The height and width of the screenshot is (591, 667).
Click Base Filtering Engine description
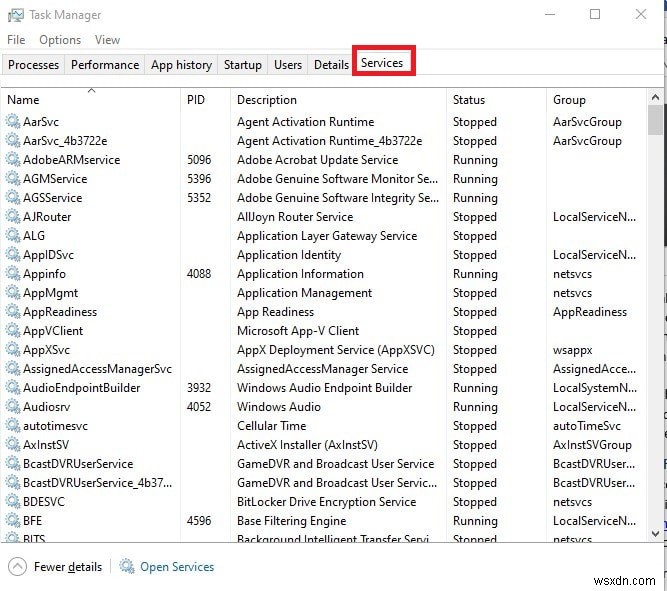coord(291,521)
